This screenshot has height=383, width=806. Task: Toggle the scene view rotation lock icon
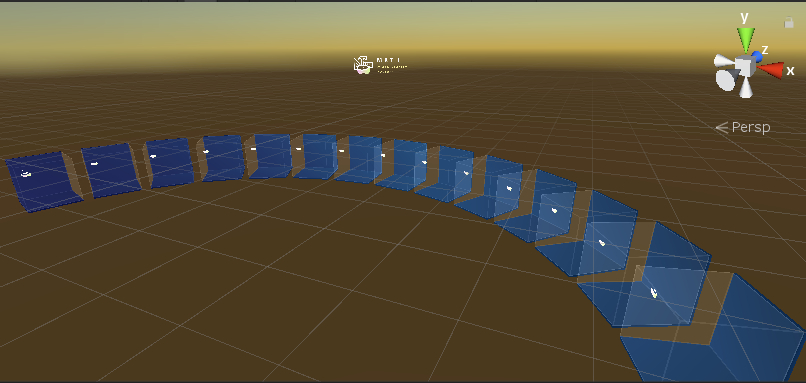(x=789, y=22)
